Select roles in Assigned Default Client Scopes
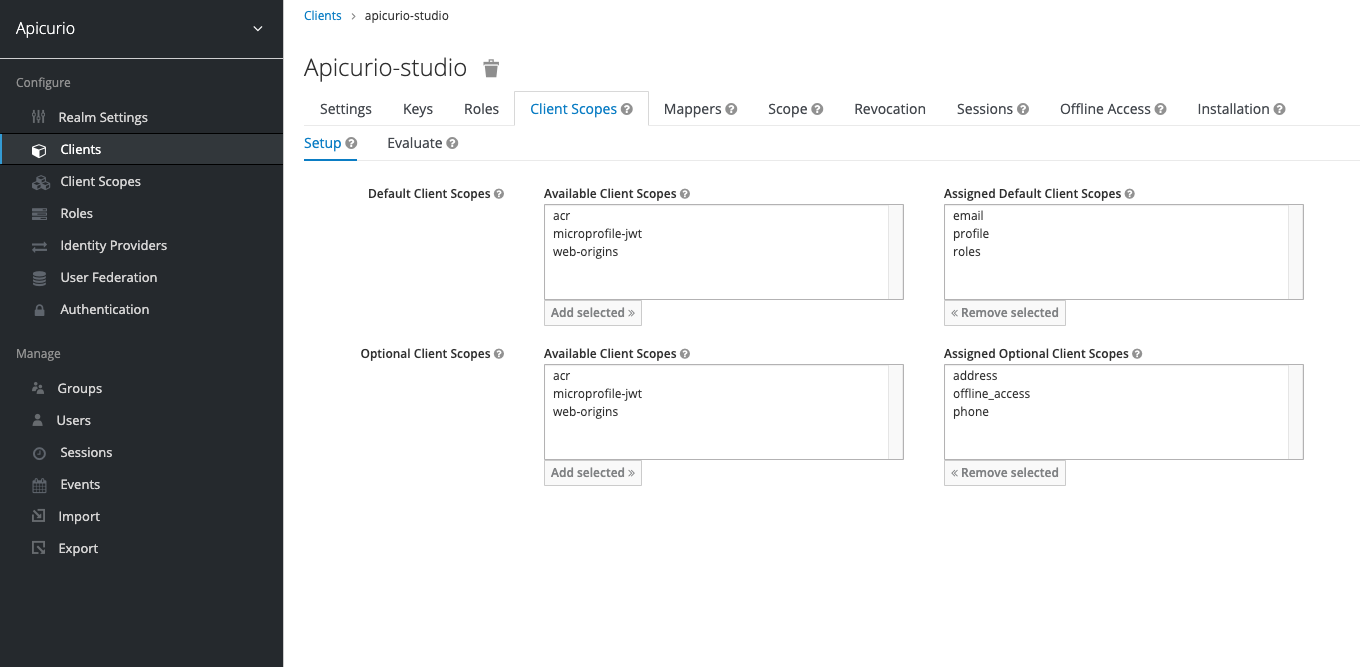The height and width of the screenshot is (667, 1360). pos(1116,252)
